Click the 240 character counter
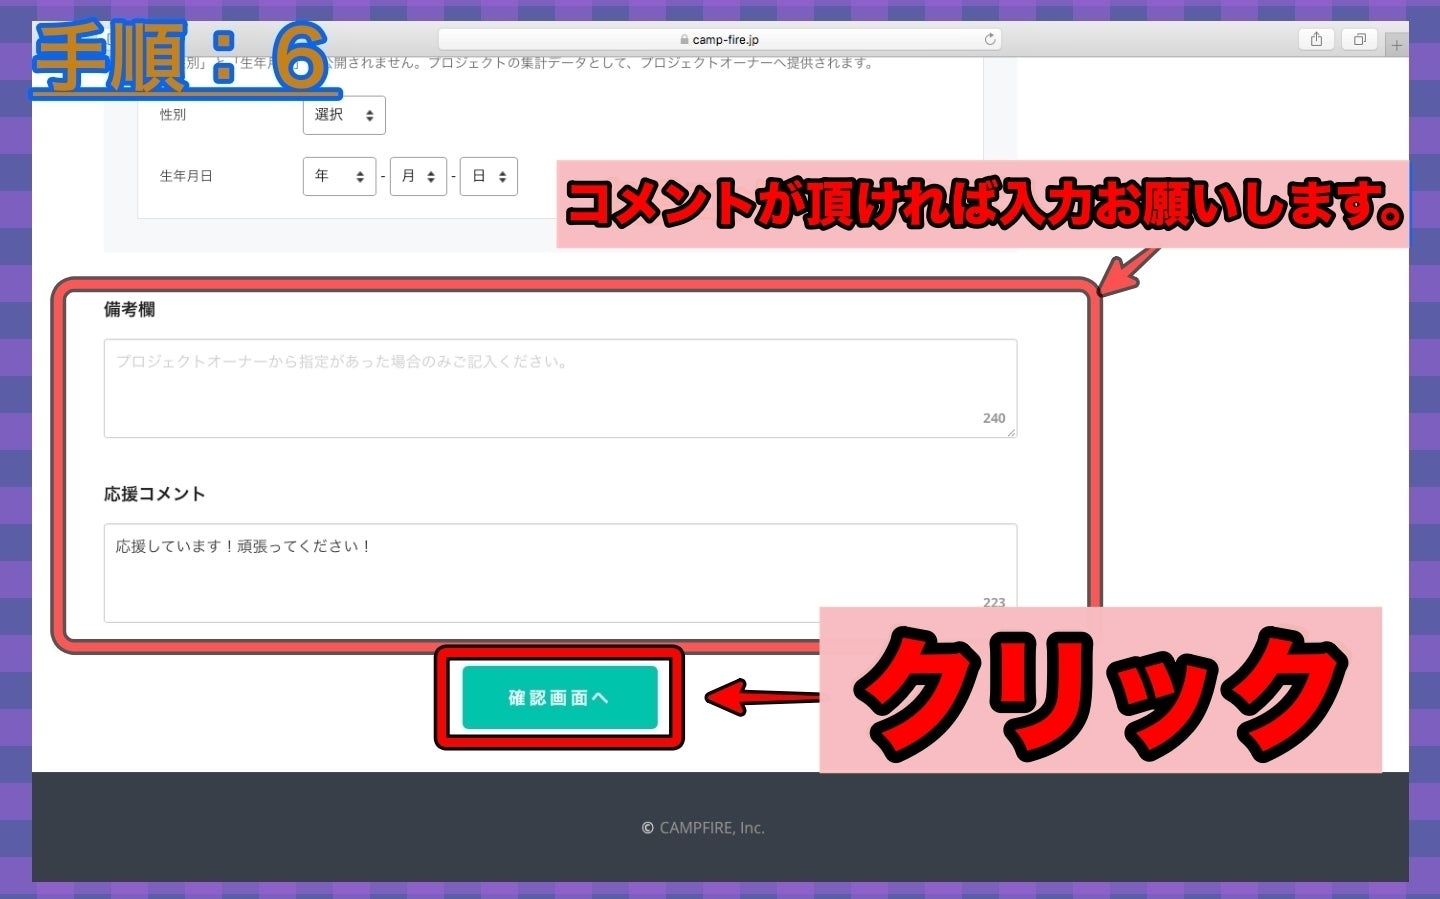 coord(993,418)
